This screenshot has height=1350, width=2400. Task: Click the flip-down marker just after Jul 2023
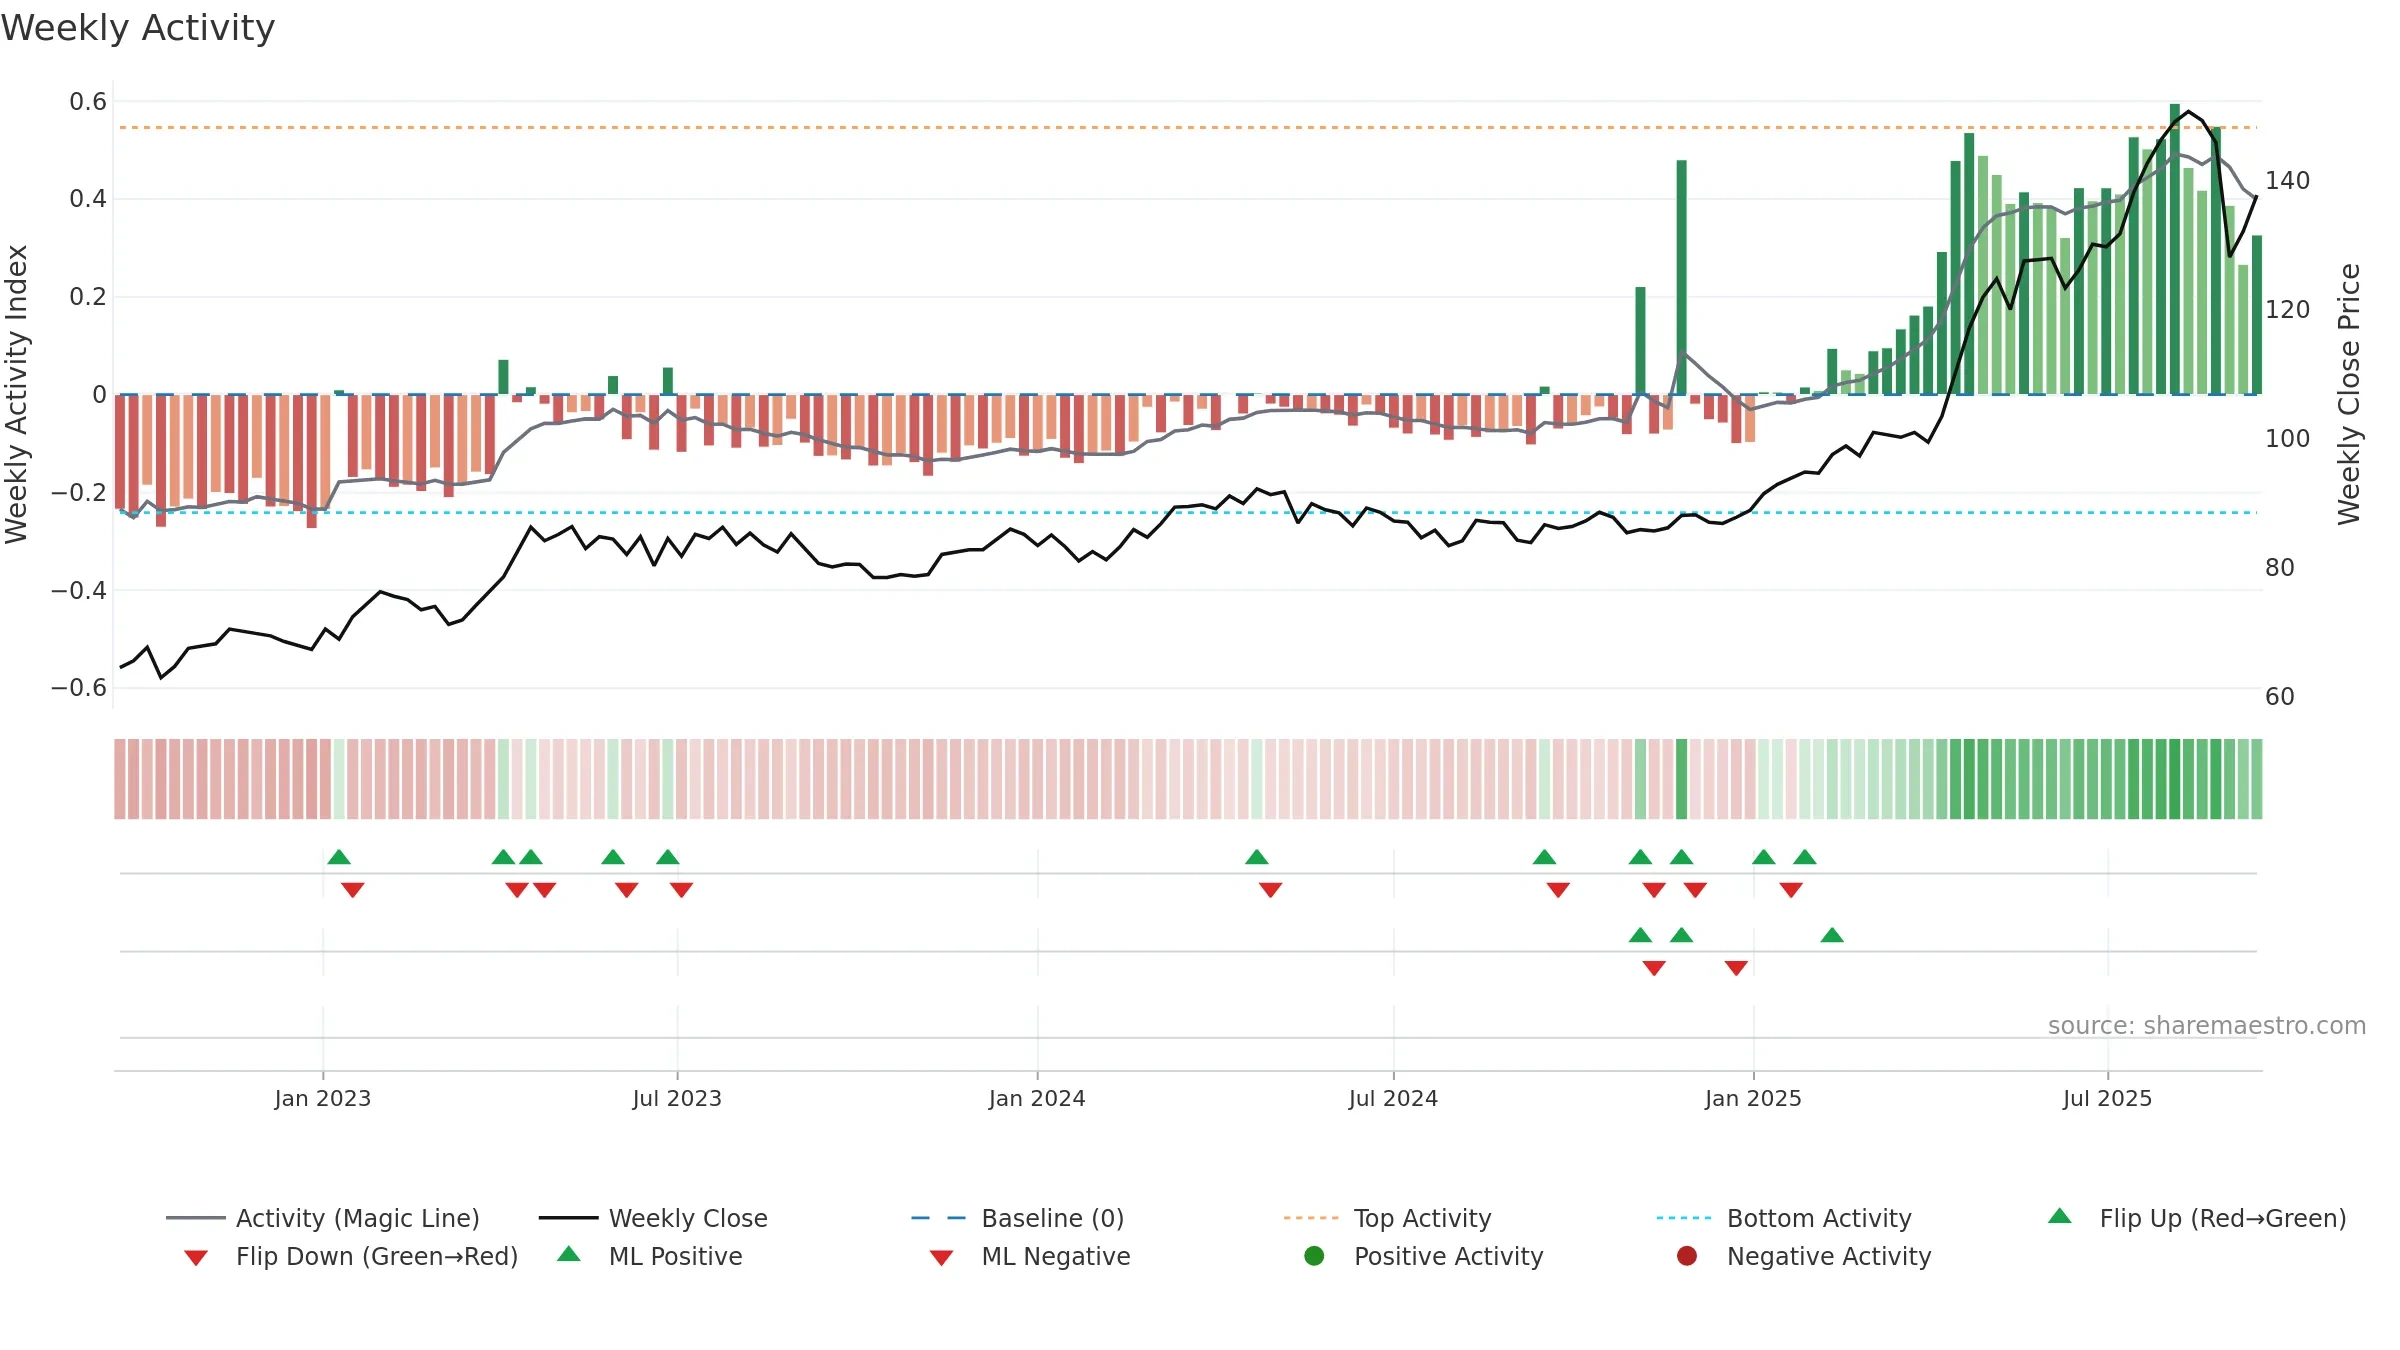tap(682, 890)
